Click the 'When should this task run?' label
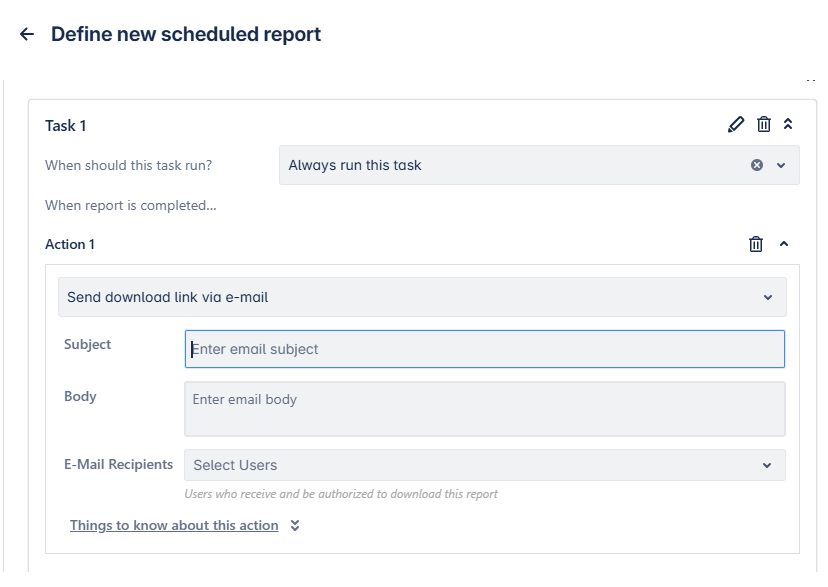The width and height of the screenshot is (828, 587). pyautogui.click(x=128, y=165)
